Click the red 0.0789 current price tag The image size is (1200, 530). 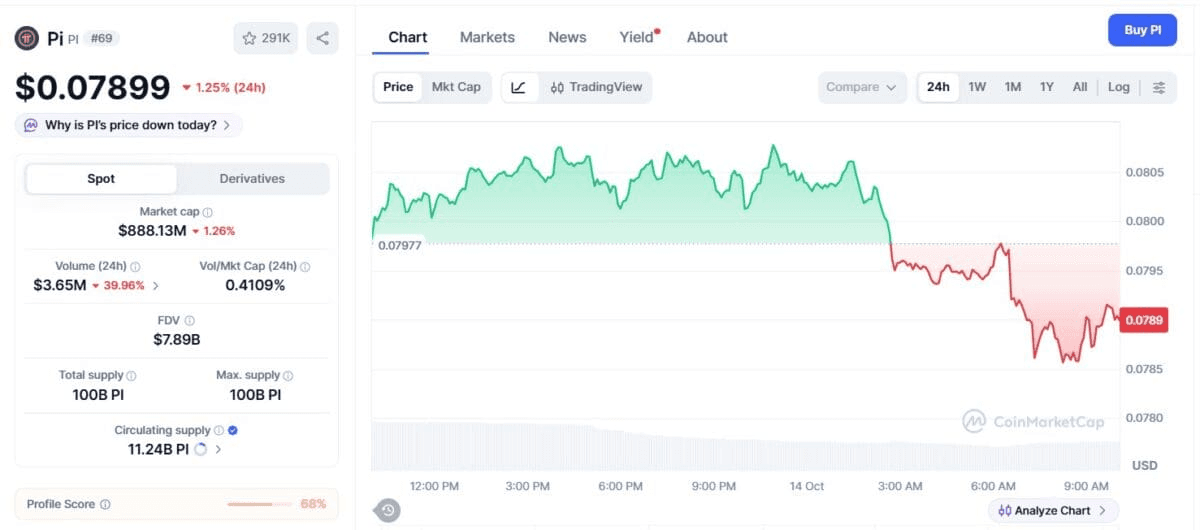click(x=1143, y=320)
